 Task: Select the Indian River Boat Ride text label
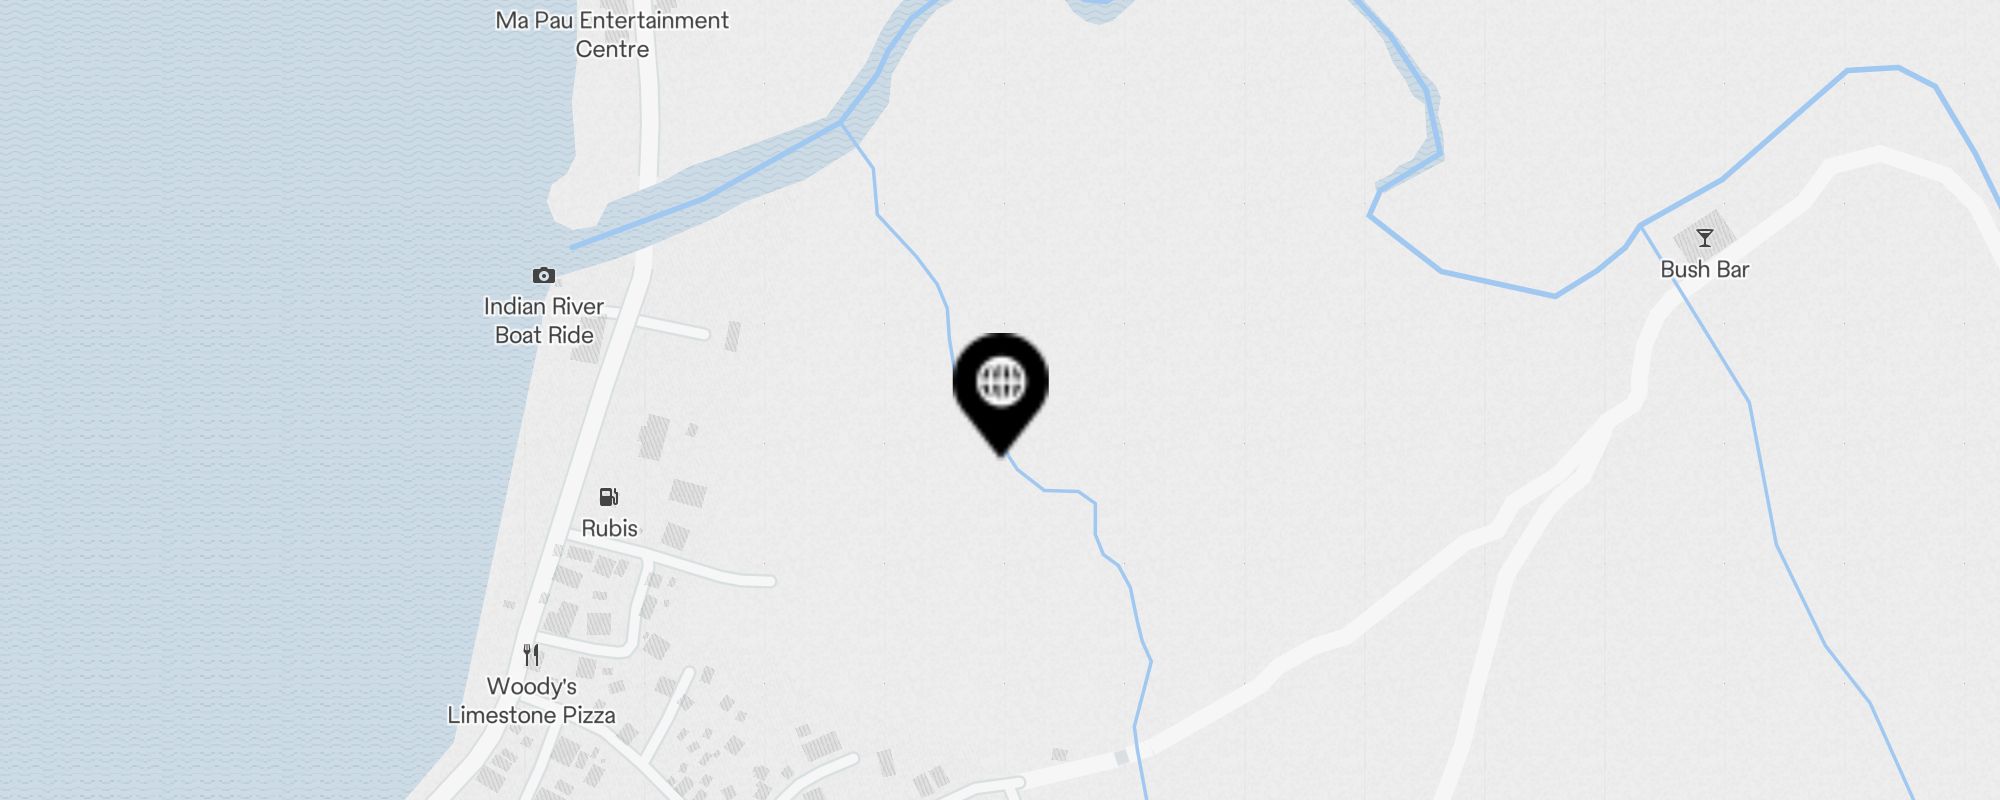(x=544, y=321)
